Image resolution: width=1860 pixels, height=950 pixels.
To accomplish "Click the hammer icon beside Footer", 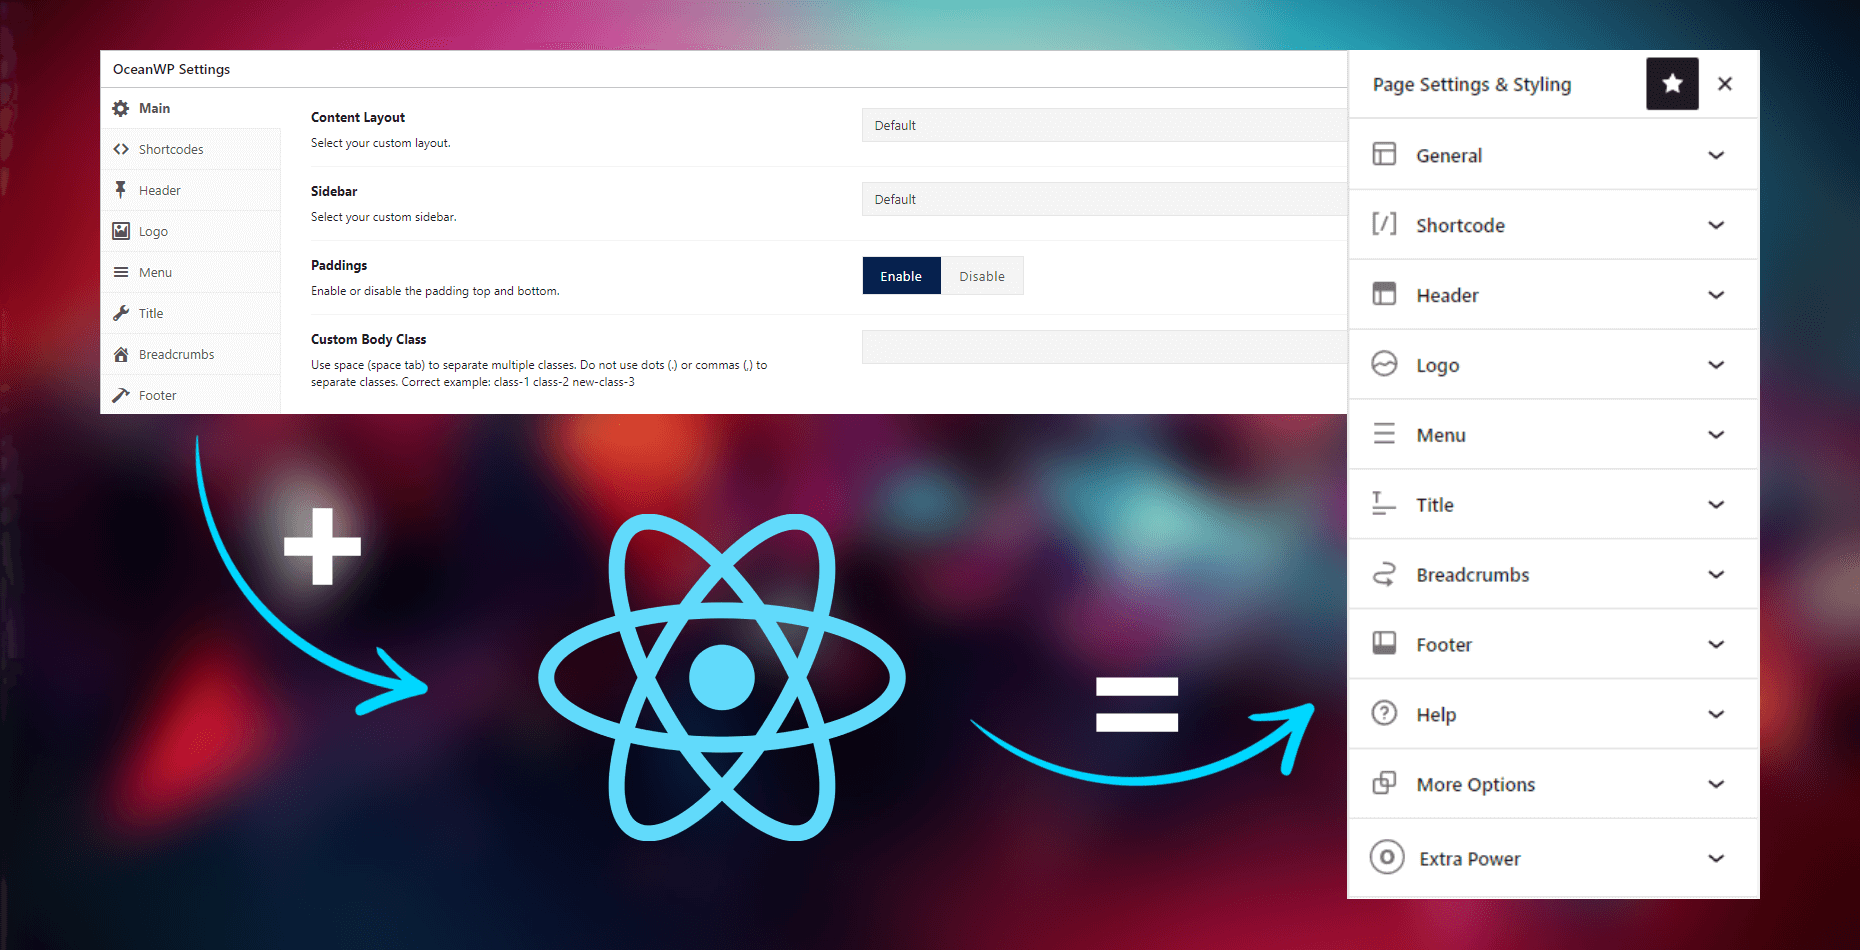I will pyautogui.click(x=121, y=395).
